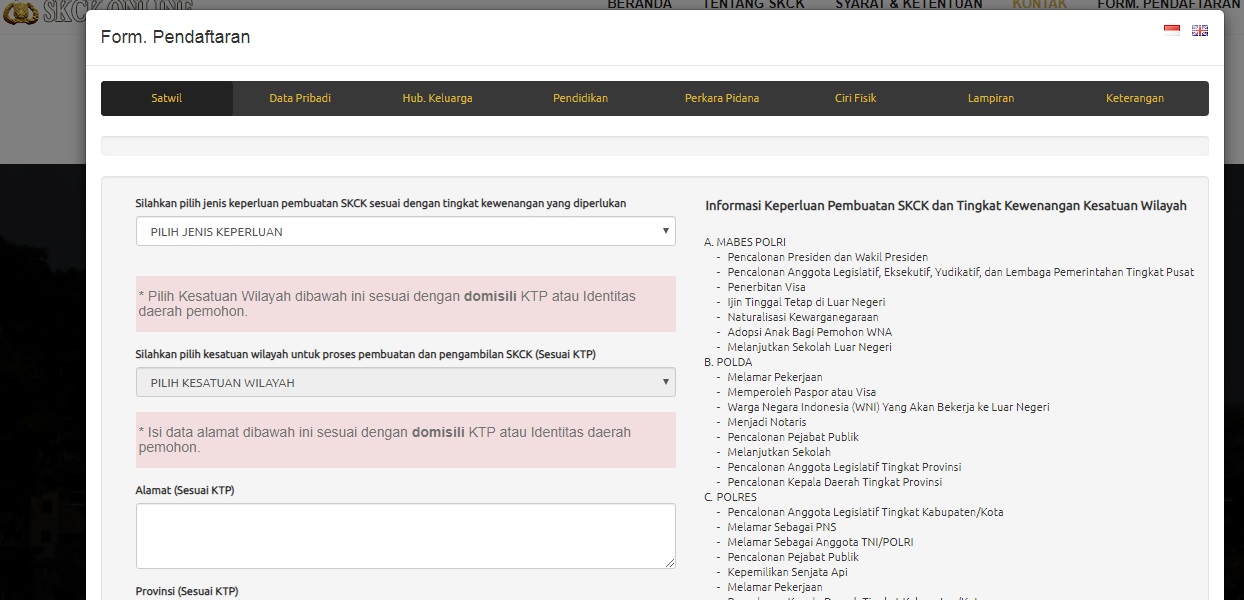
Task: Click the pink notice about Kesatuan Wilayah
Action: [x=406, y=304]
